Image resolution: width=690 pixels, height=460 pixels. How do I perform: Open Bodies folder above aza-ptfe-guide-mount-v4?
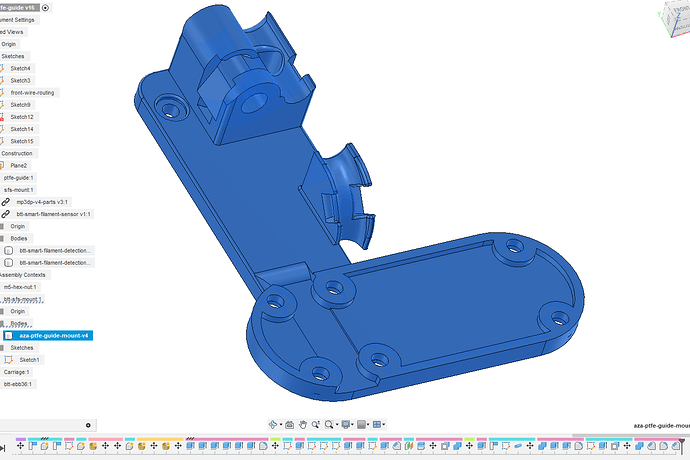point(19,324)
